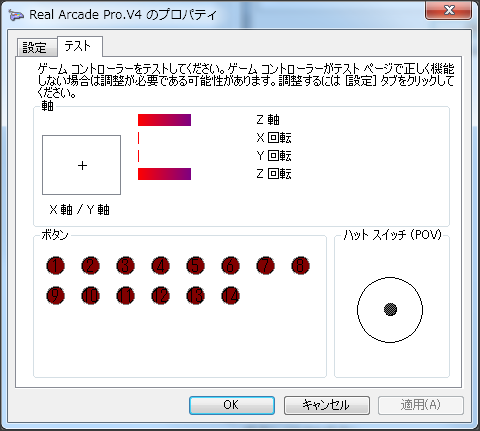The image size is (480, 431).
Task: Select the テスト tab
Action: pos(79,46)
